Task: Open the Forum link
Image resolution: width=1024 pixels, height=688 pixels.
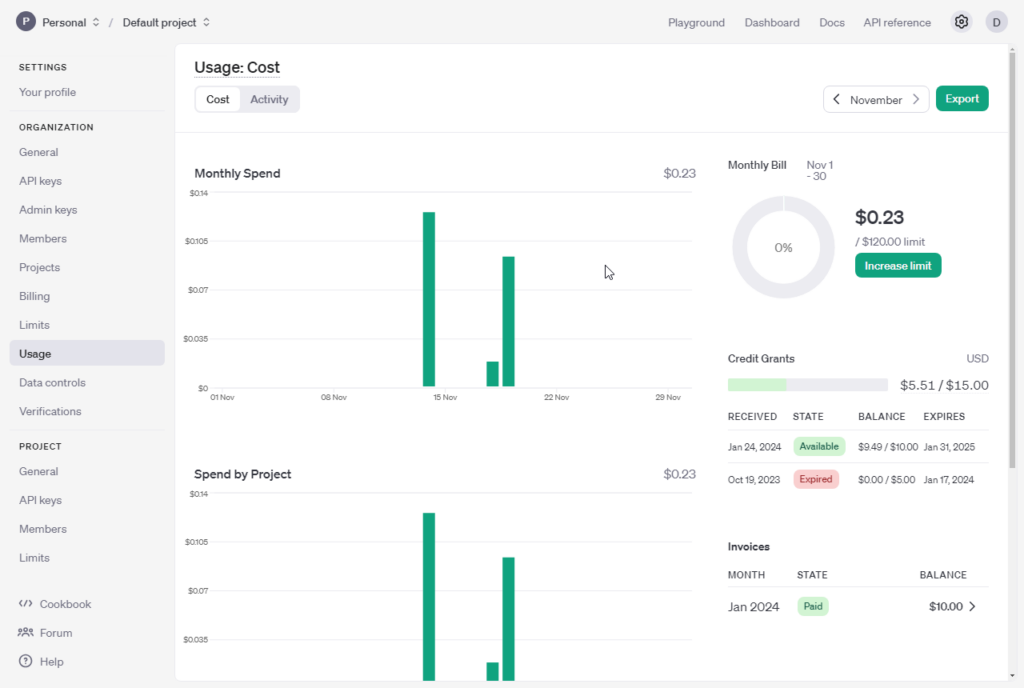Action: click(56, 633)
